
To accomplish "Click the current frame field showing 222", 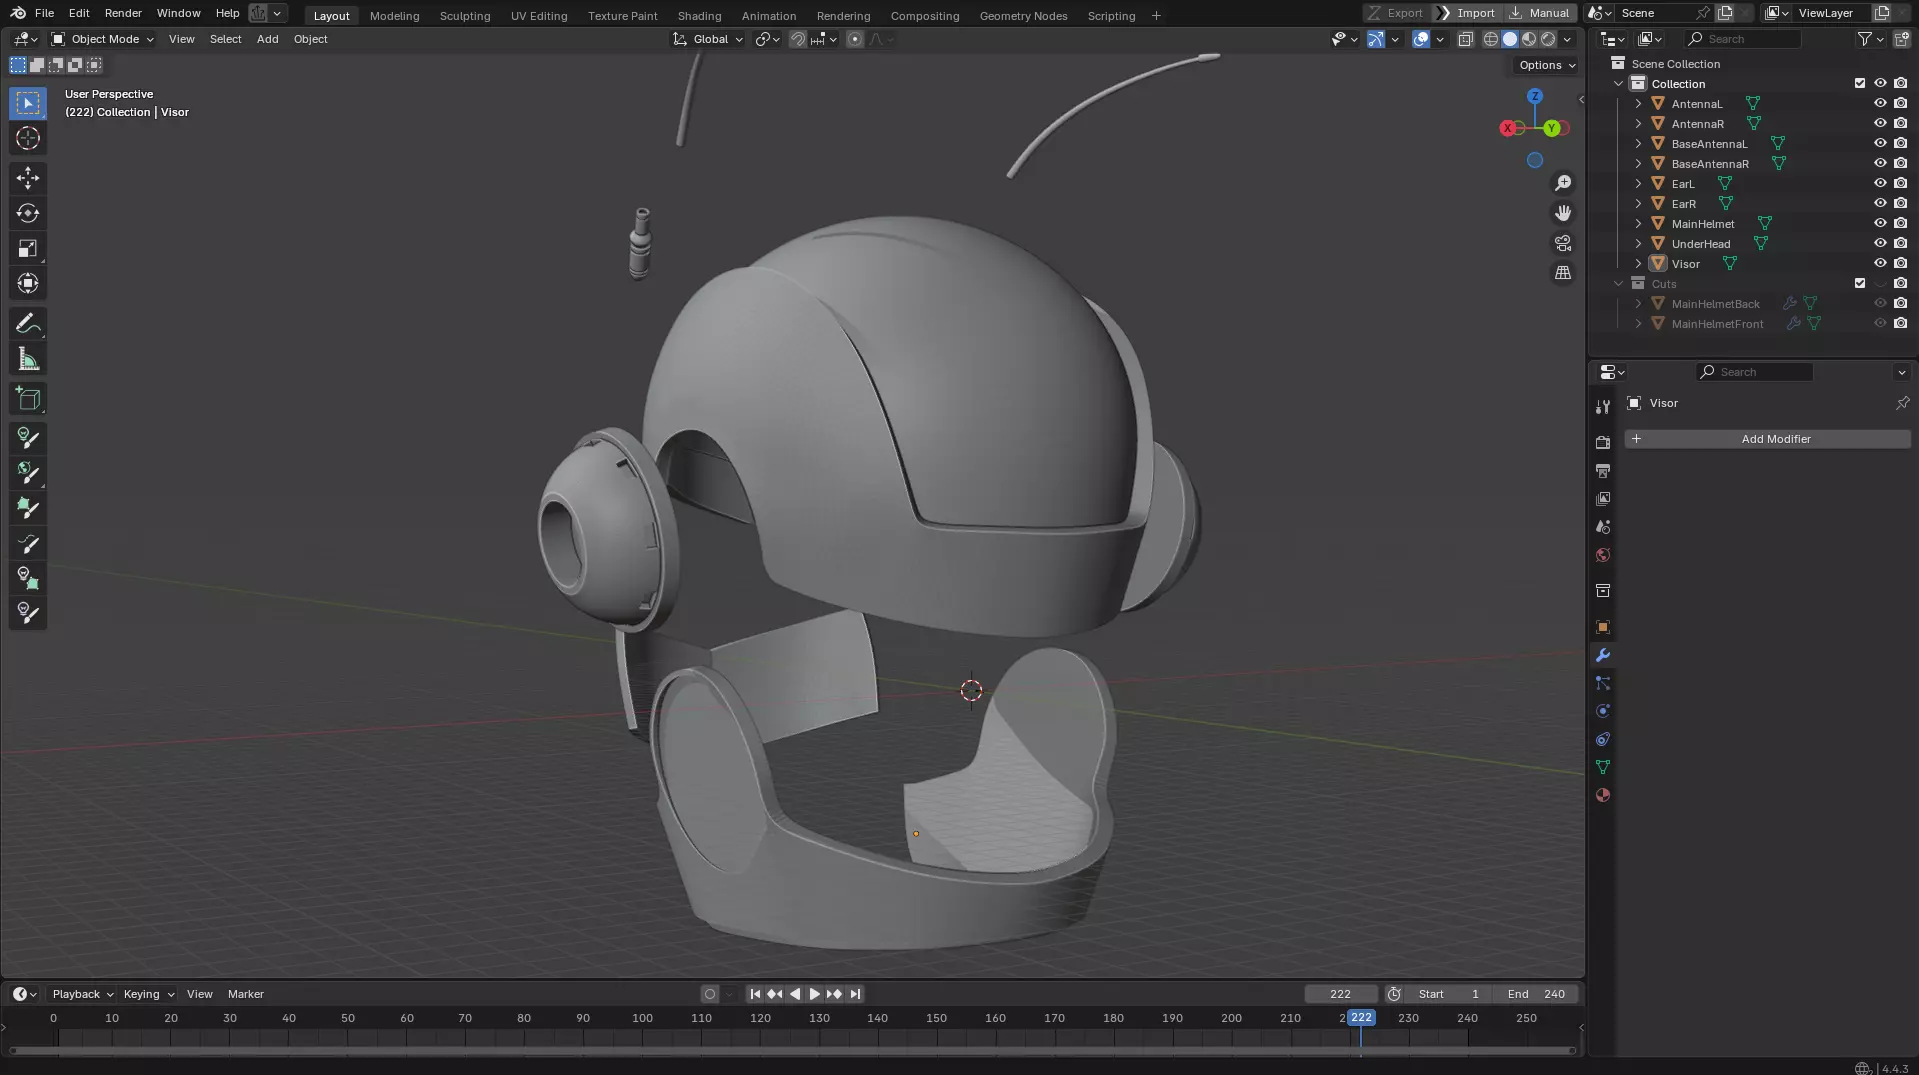I will tap(1340, 994).
